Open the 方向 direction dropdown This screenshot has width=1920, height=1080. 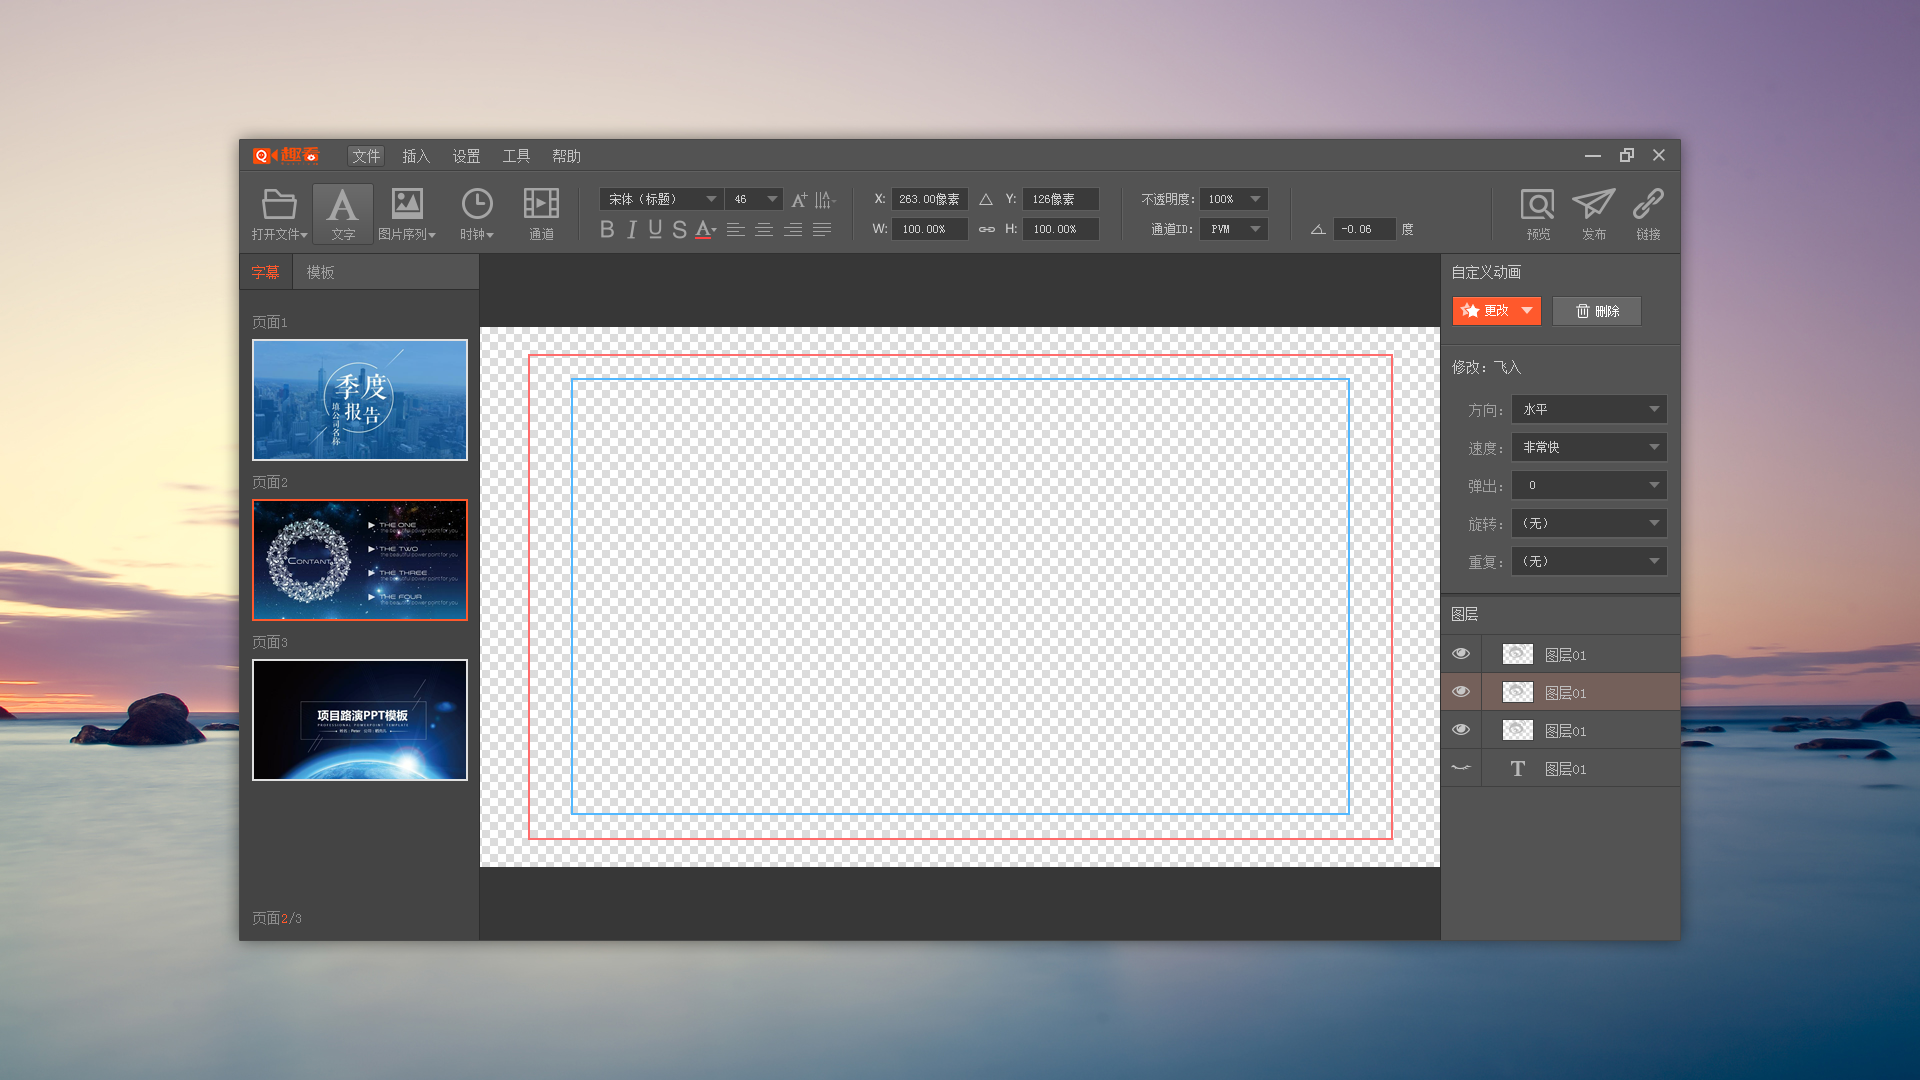pos(1589,409)
